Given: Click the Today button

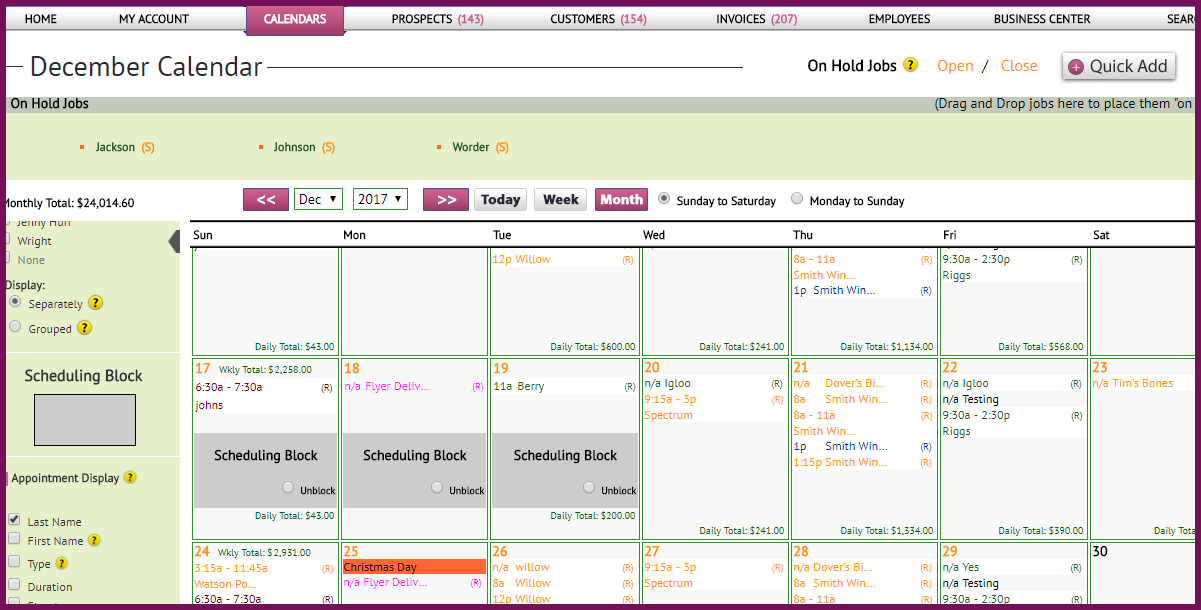Looking at the screenshot, I should coord(501,200).
